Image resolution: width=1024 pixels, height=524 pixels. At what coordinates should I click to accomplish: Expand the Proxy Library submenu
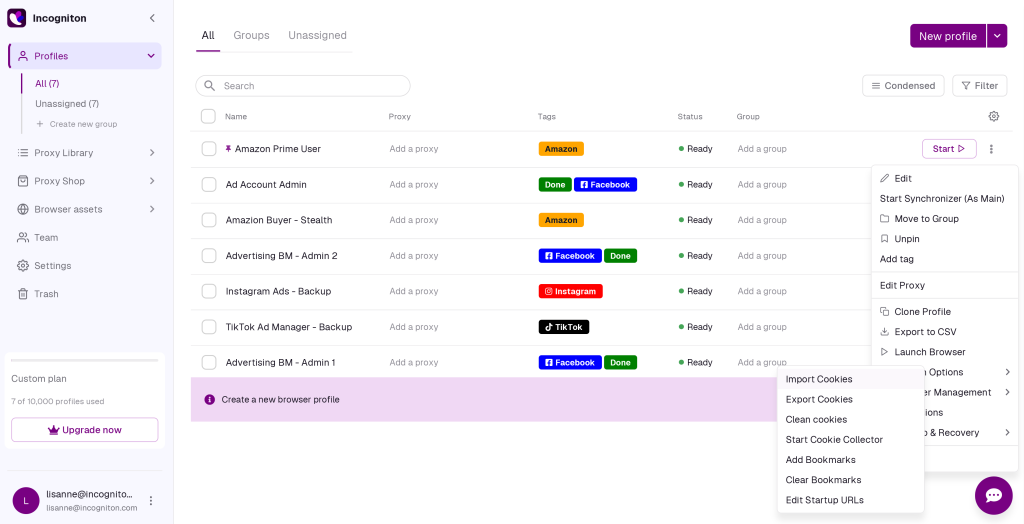pos(152,153)
